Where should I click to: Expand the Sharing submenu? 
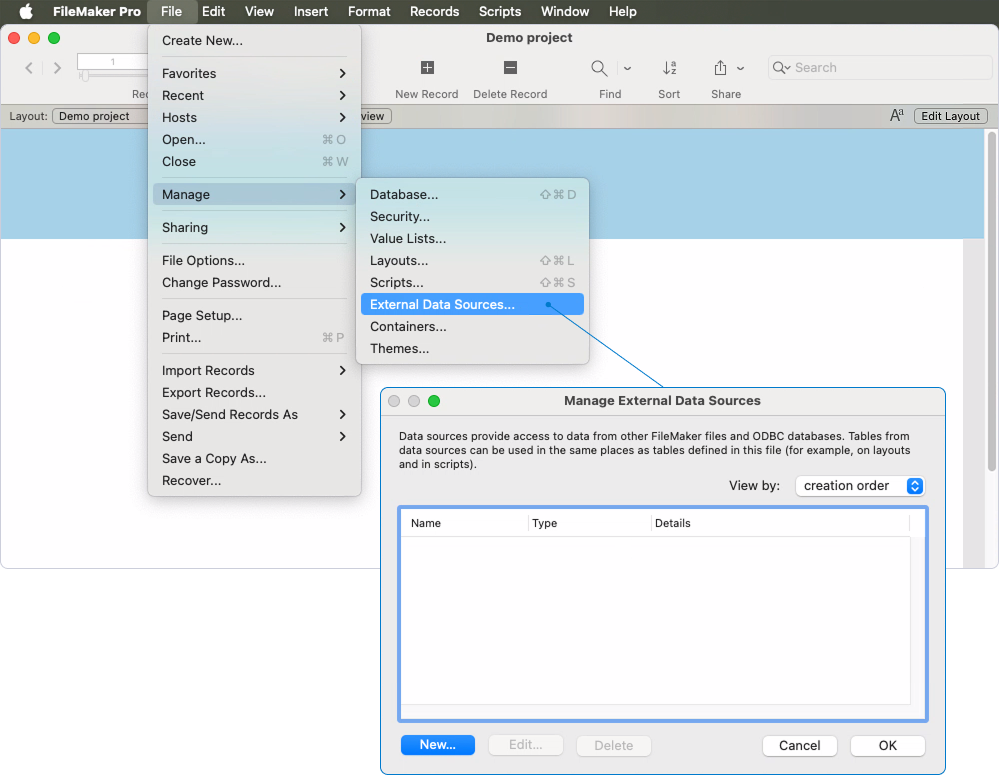255,227
